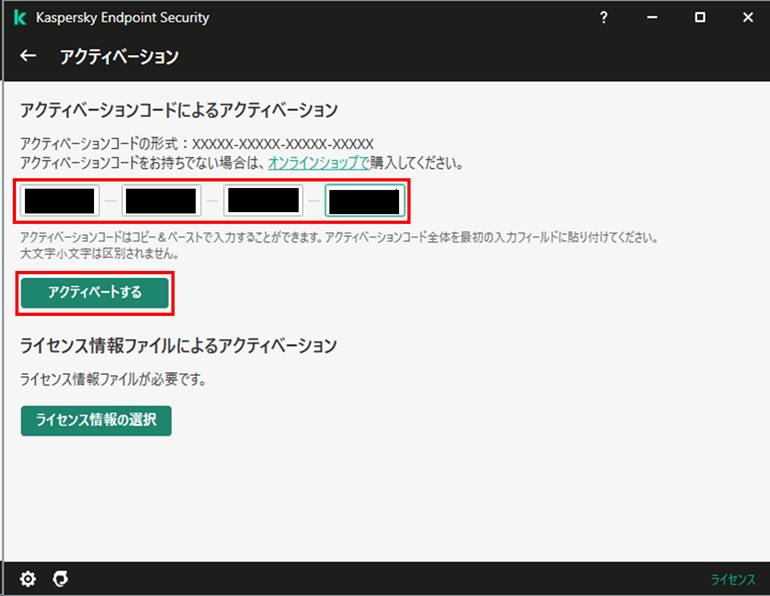Open the オンラインショップで link

318,163
